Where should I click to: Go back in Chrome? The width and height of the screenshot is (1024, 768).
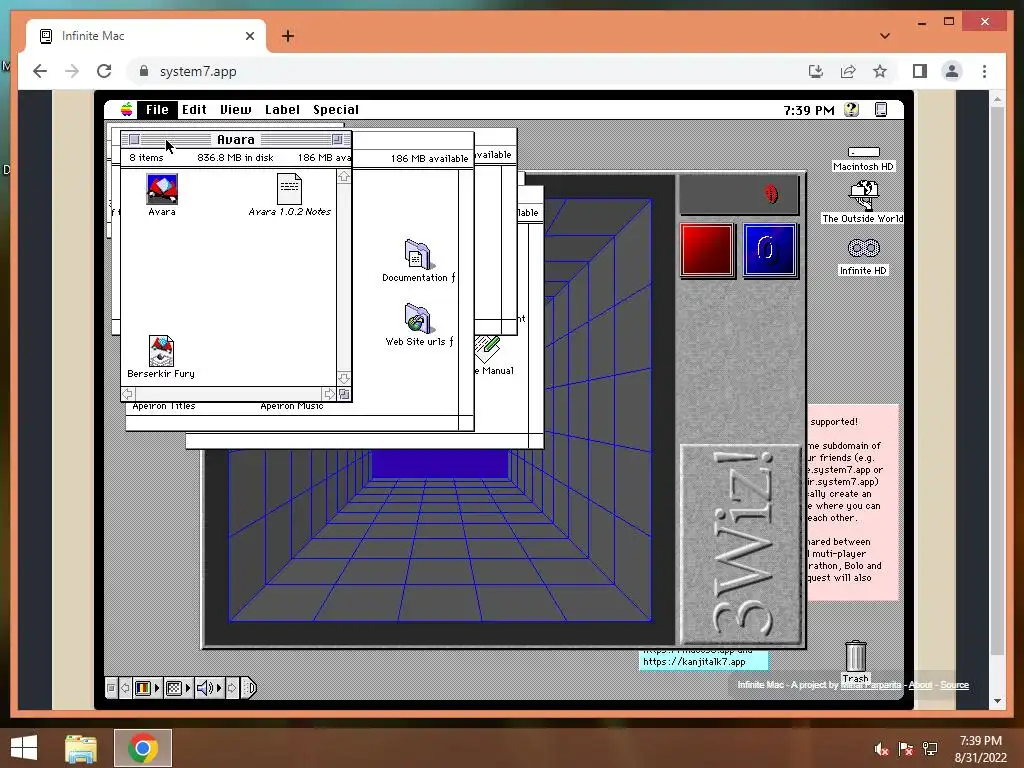40,71
